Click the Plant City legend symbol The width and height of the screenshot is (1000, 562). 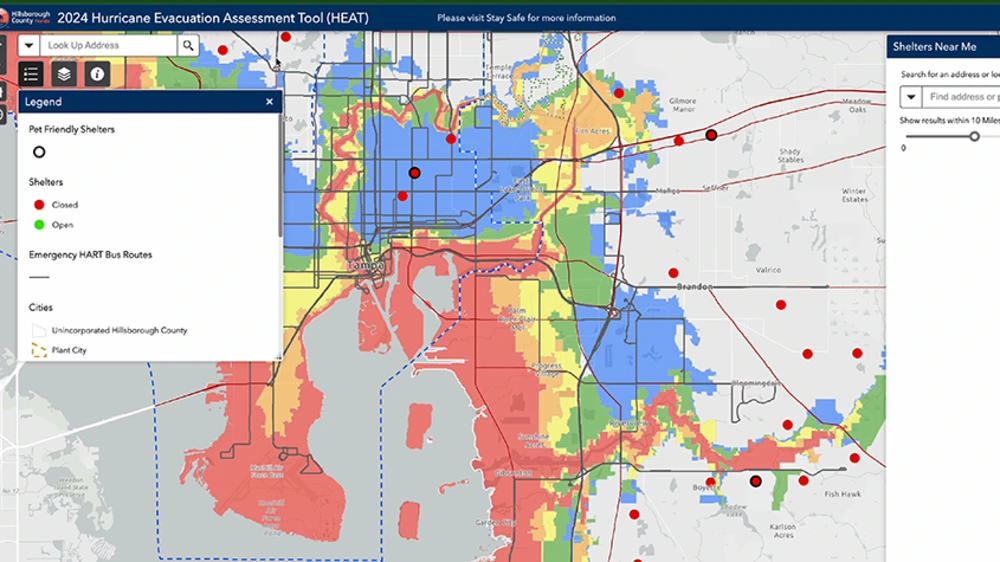39,350
